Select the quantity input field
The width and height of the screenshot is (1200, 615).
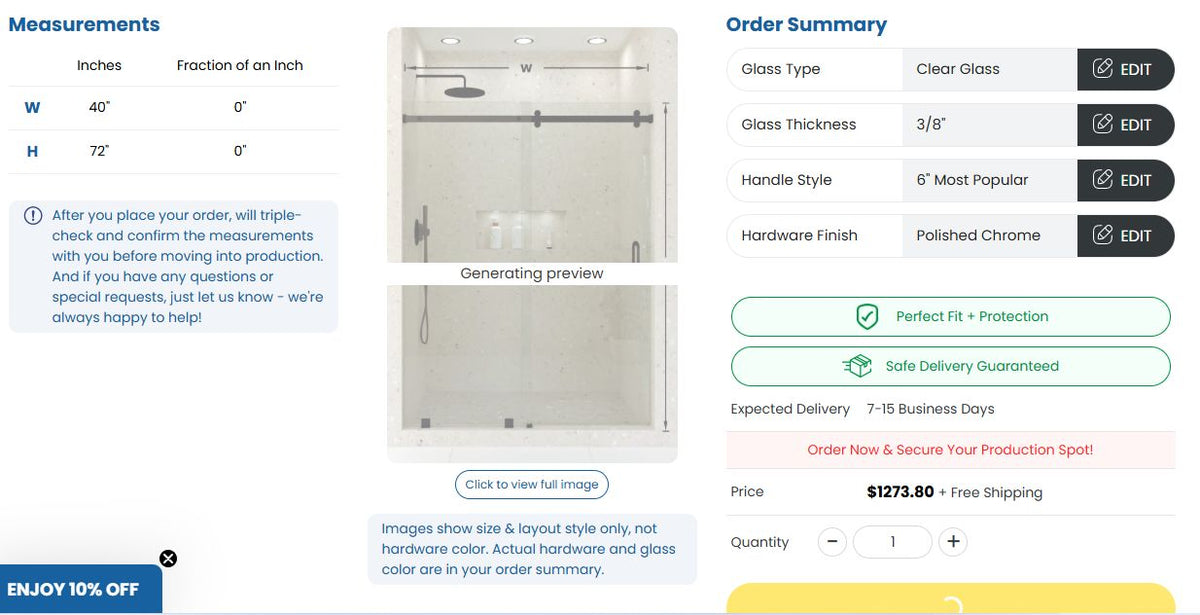[x=892, y=542]
